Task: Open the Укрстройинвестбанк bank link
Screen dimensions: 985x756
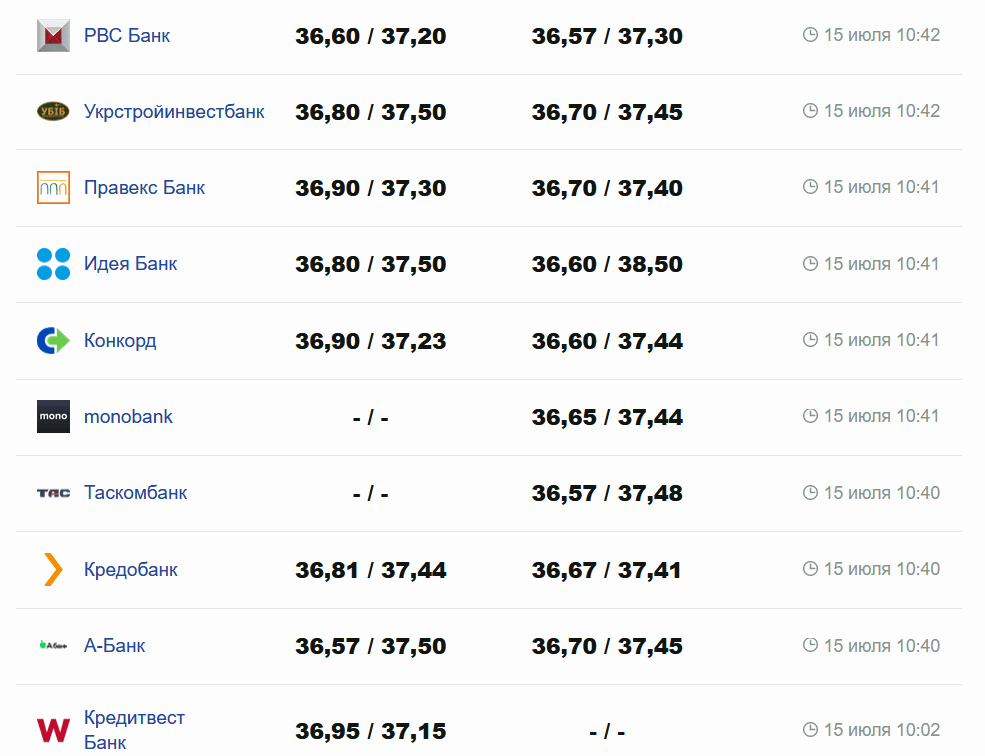Action: tap(174, 112)
